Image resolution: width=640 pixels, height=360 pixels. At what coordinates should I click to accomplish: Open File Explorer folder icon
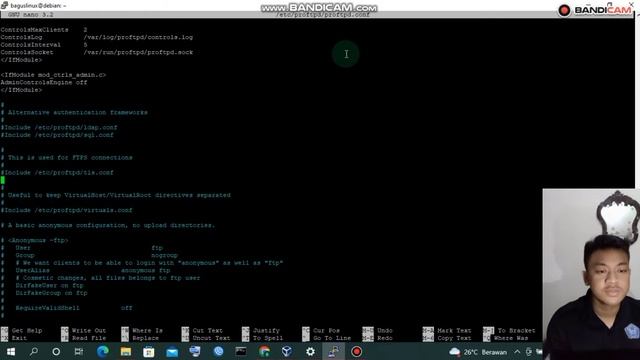pos(126,351)
